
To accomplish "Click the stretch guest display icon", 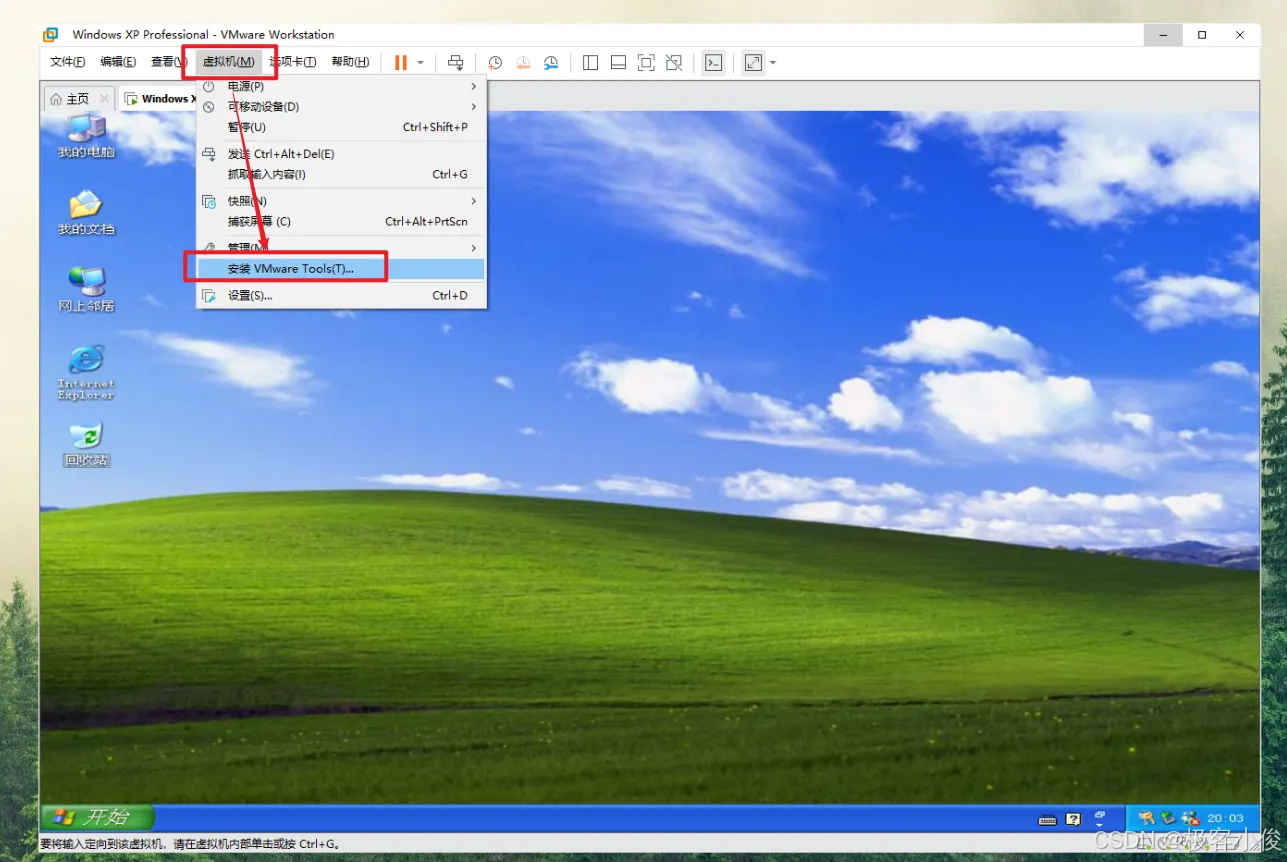I will click(x=753, y=63).
